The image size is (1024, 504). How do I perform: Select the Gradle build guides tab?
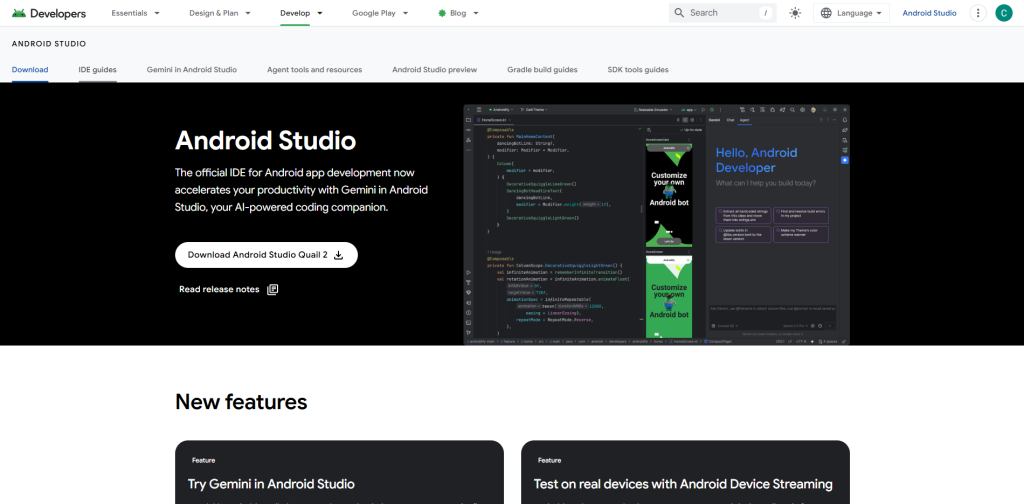tap(542, 70)
